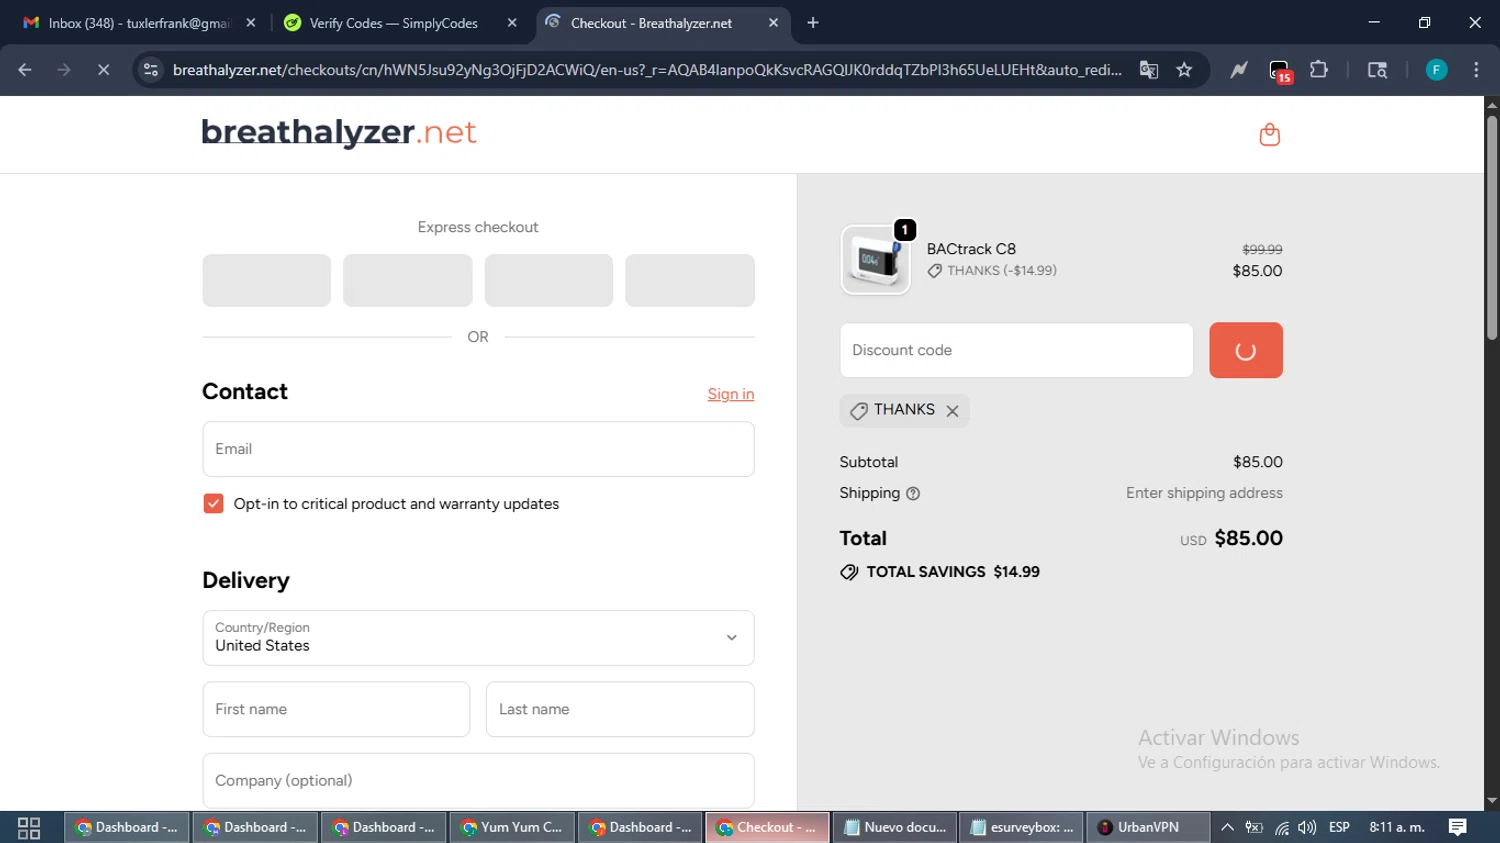This screenshot has width=1500, height=843.
Task: View site information icon in address bar
Action: [151, 70]
